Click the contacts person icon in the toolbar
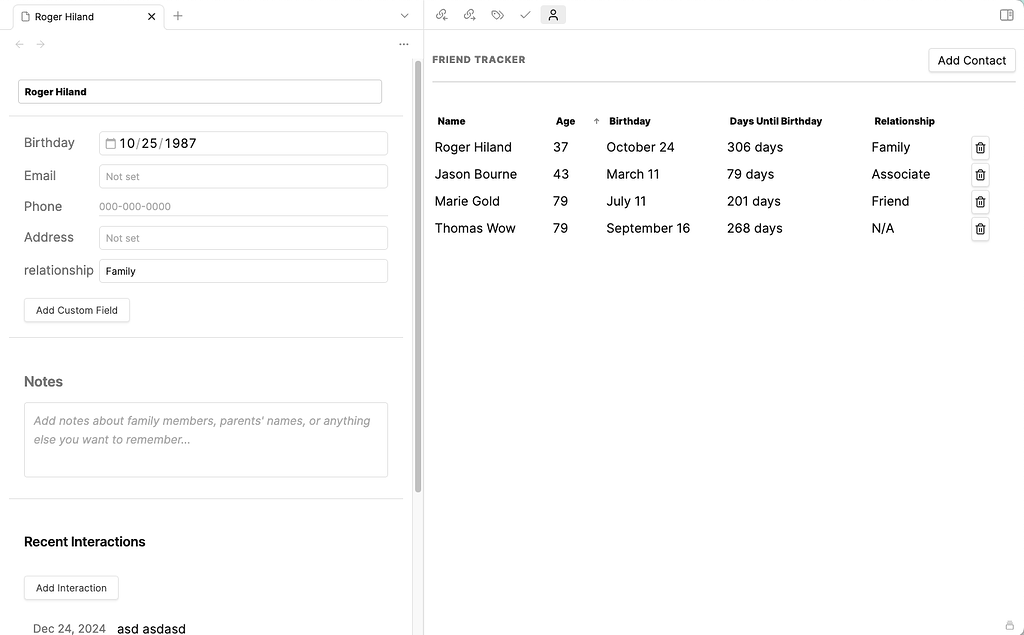Viewport: 1024px width, 635px height. pos(553,14)
